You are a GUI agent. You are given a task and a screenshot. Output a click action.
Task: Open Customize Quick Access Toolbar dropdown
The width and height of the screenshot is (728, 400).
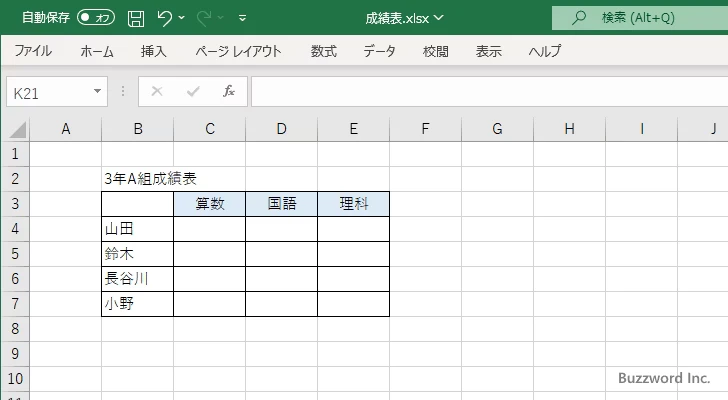[x=243, y=18]
